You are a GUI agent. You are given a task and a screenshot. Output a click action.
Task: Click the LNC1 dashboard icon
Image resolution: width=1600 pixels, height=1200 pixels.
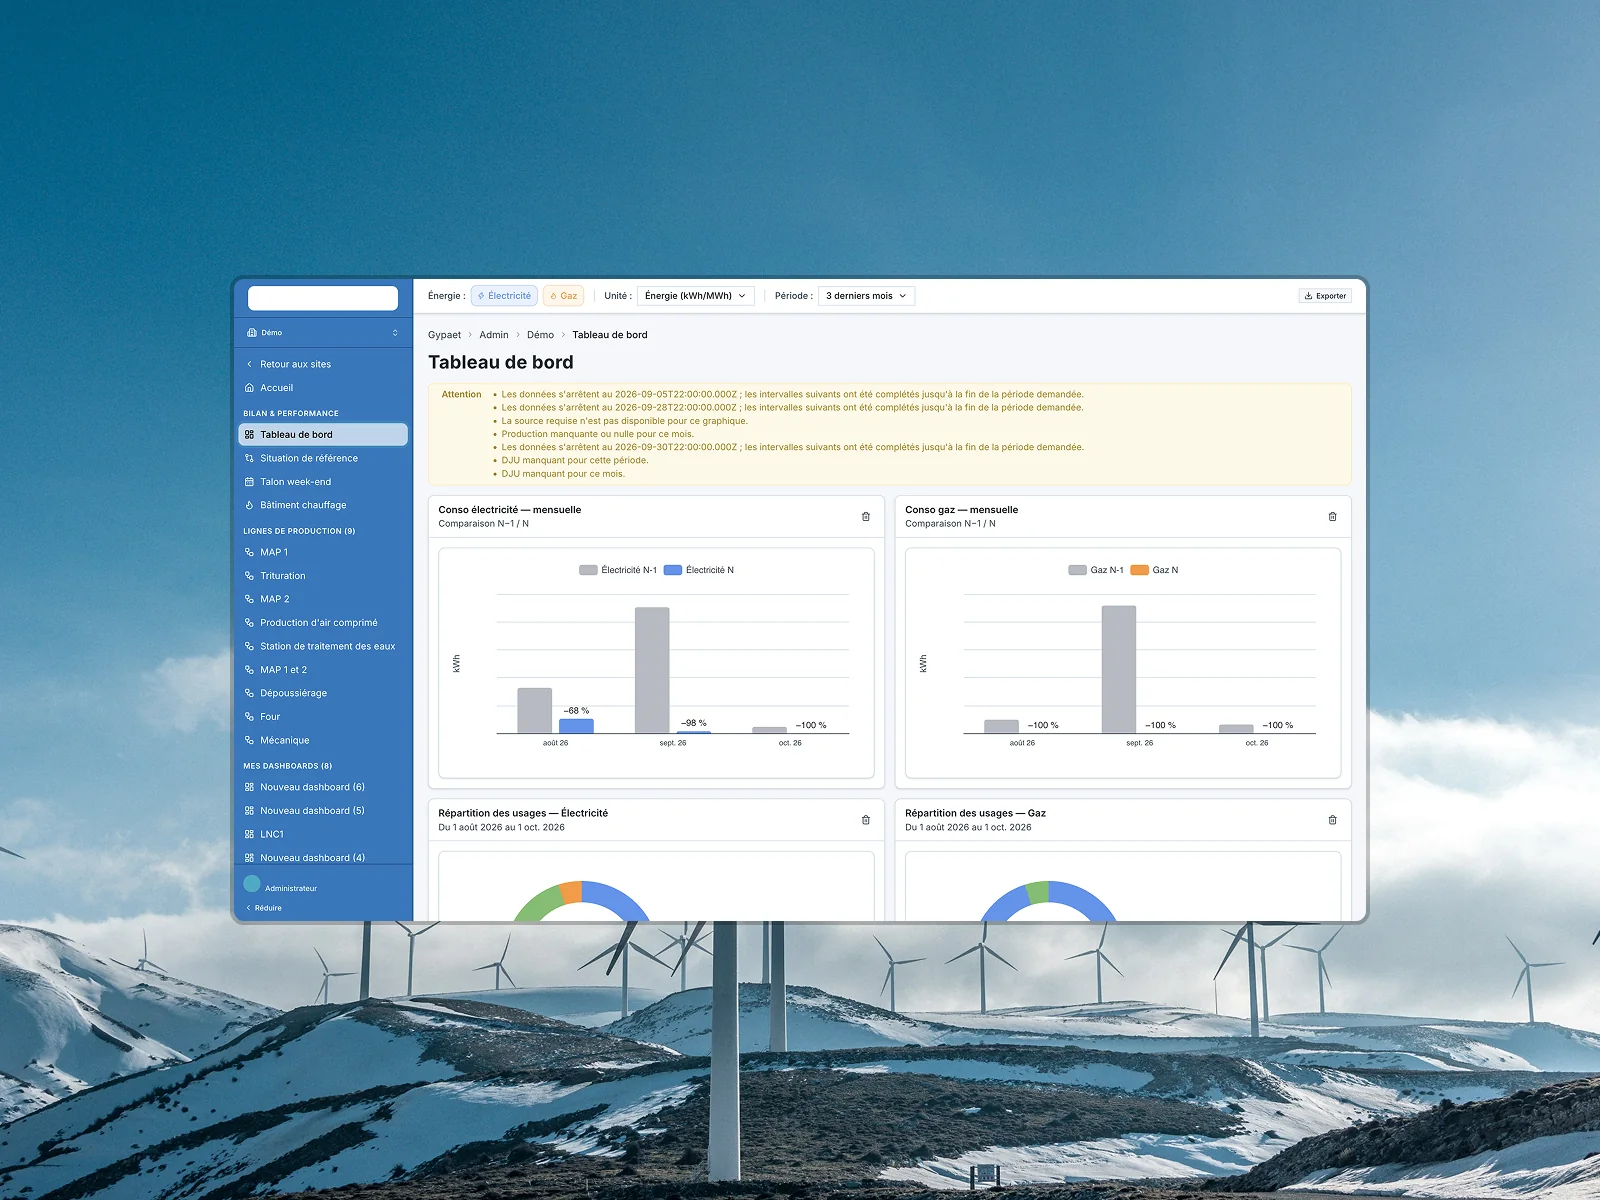[249, 834]
